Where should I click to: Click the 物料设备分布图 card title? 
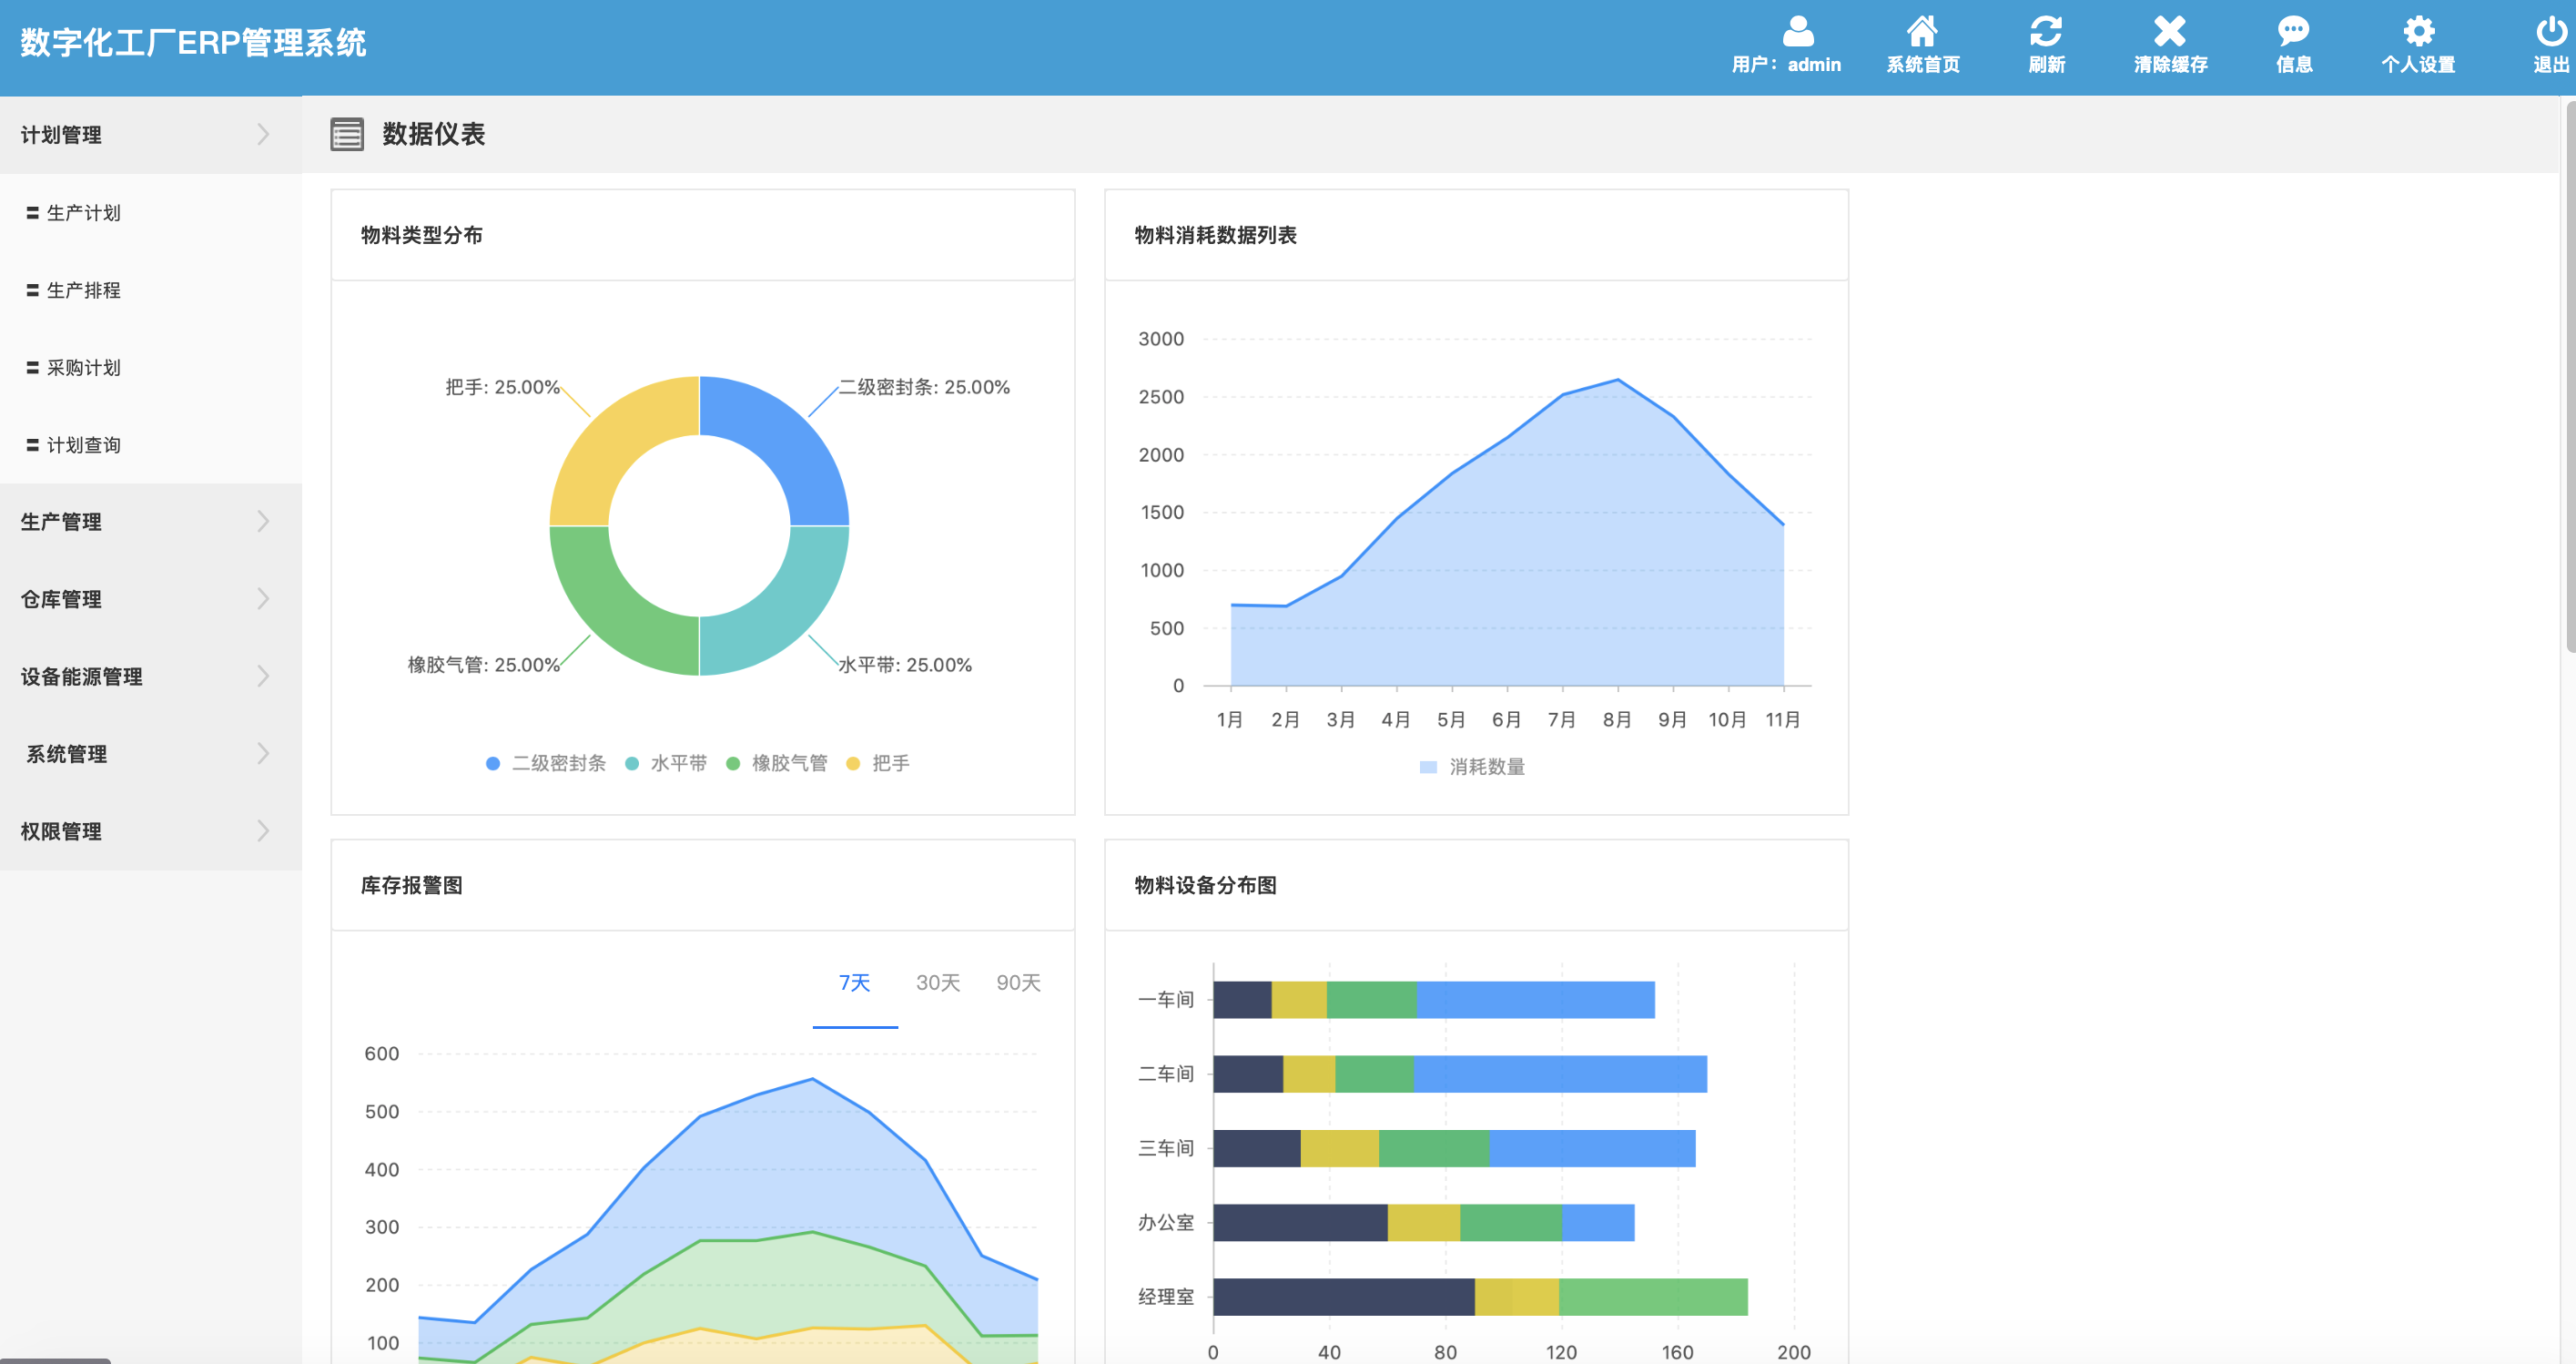[1205, 885]
